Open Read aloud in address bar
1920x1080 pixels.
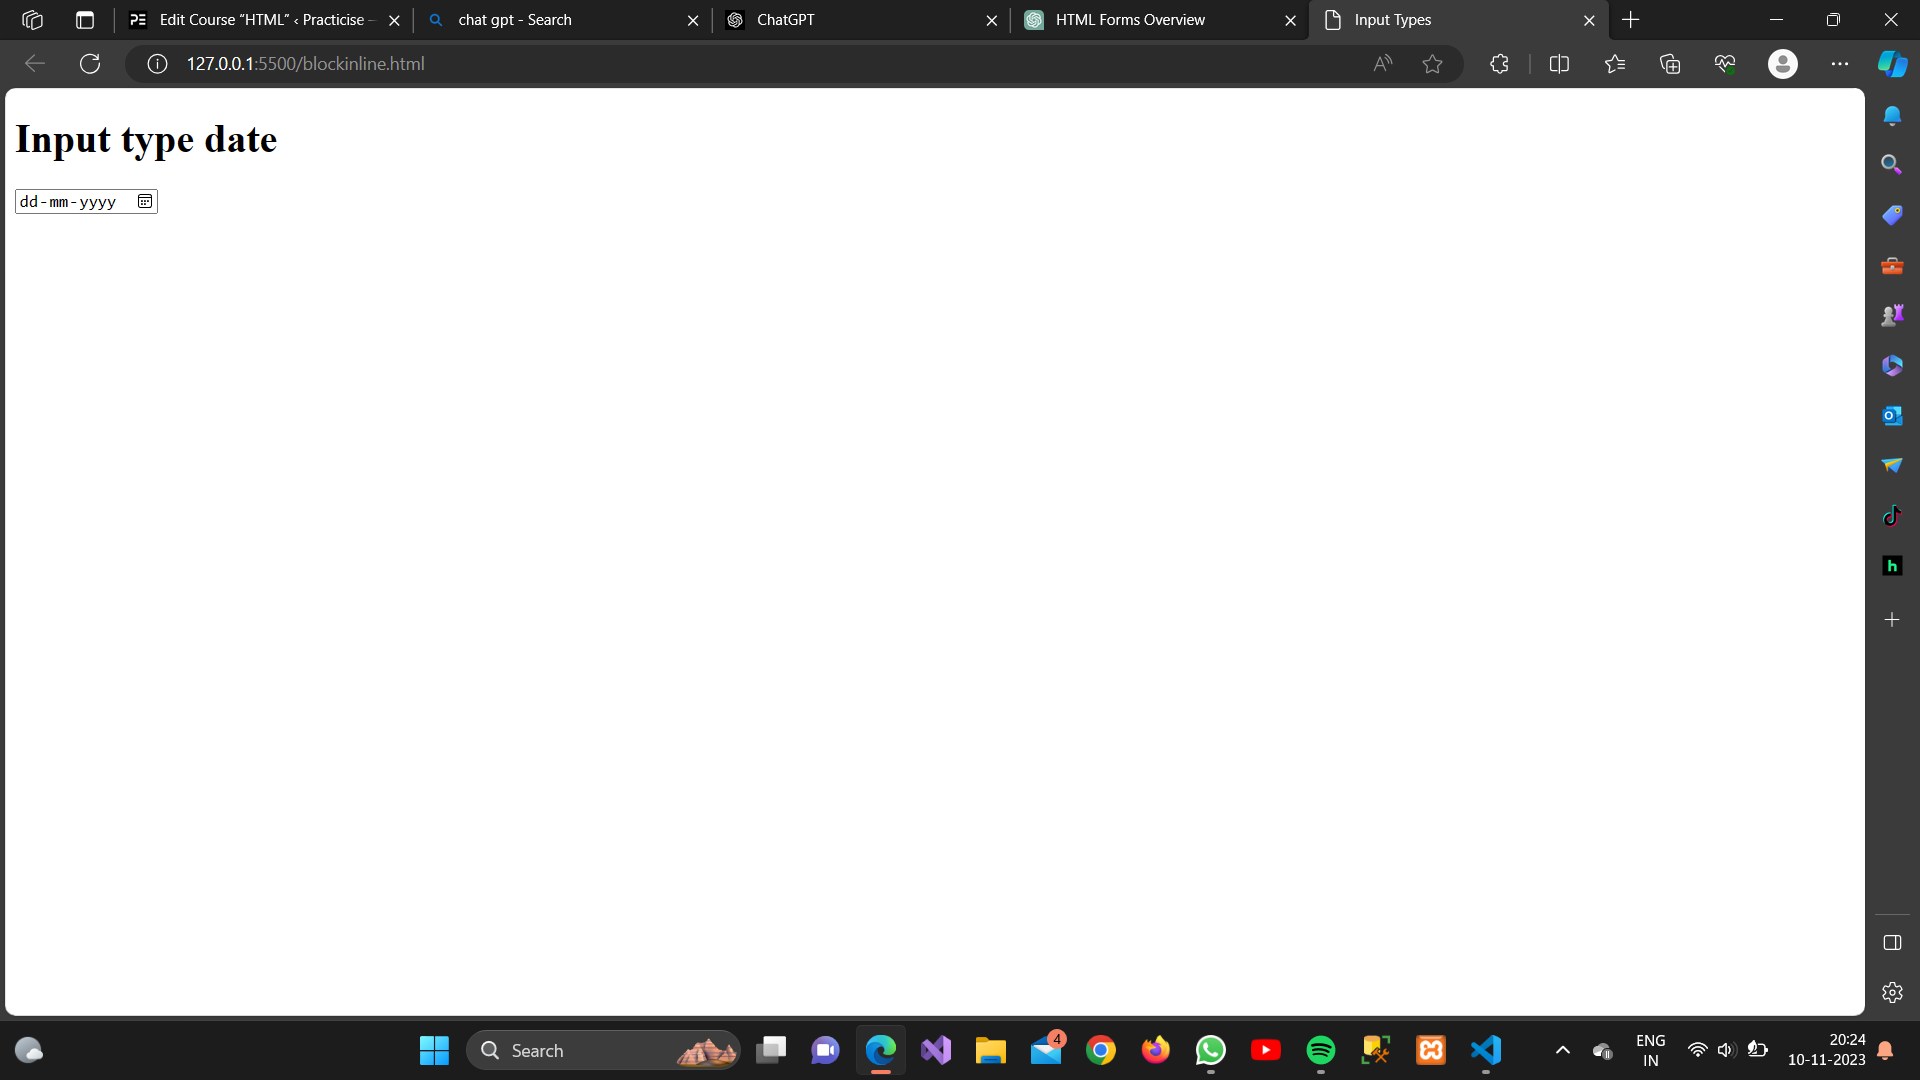coord(1382,64)
